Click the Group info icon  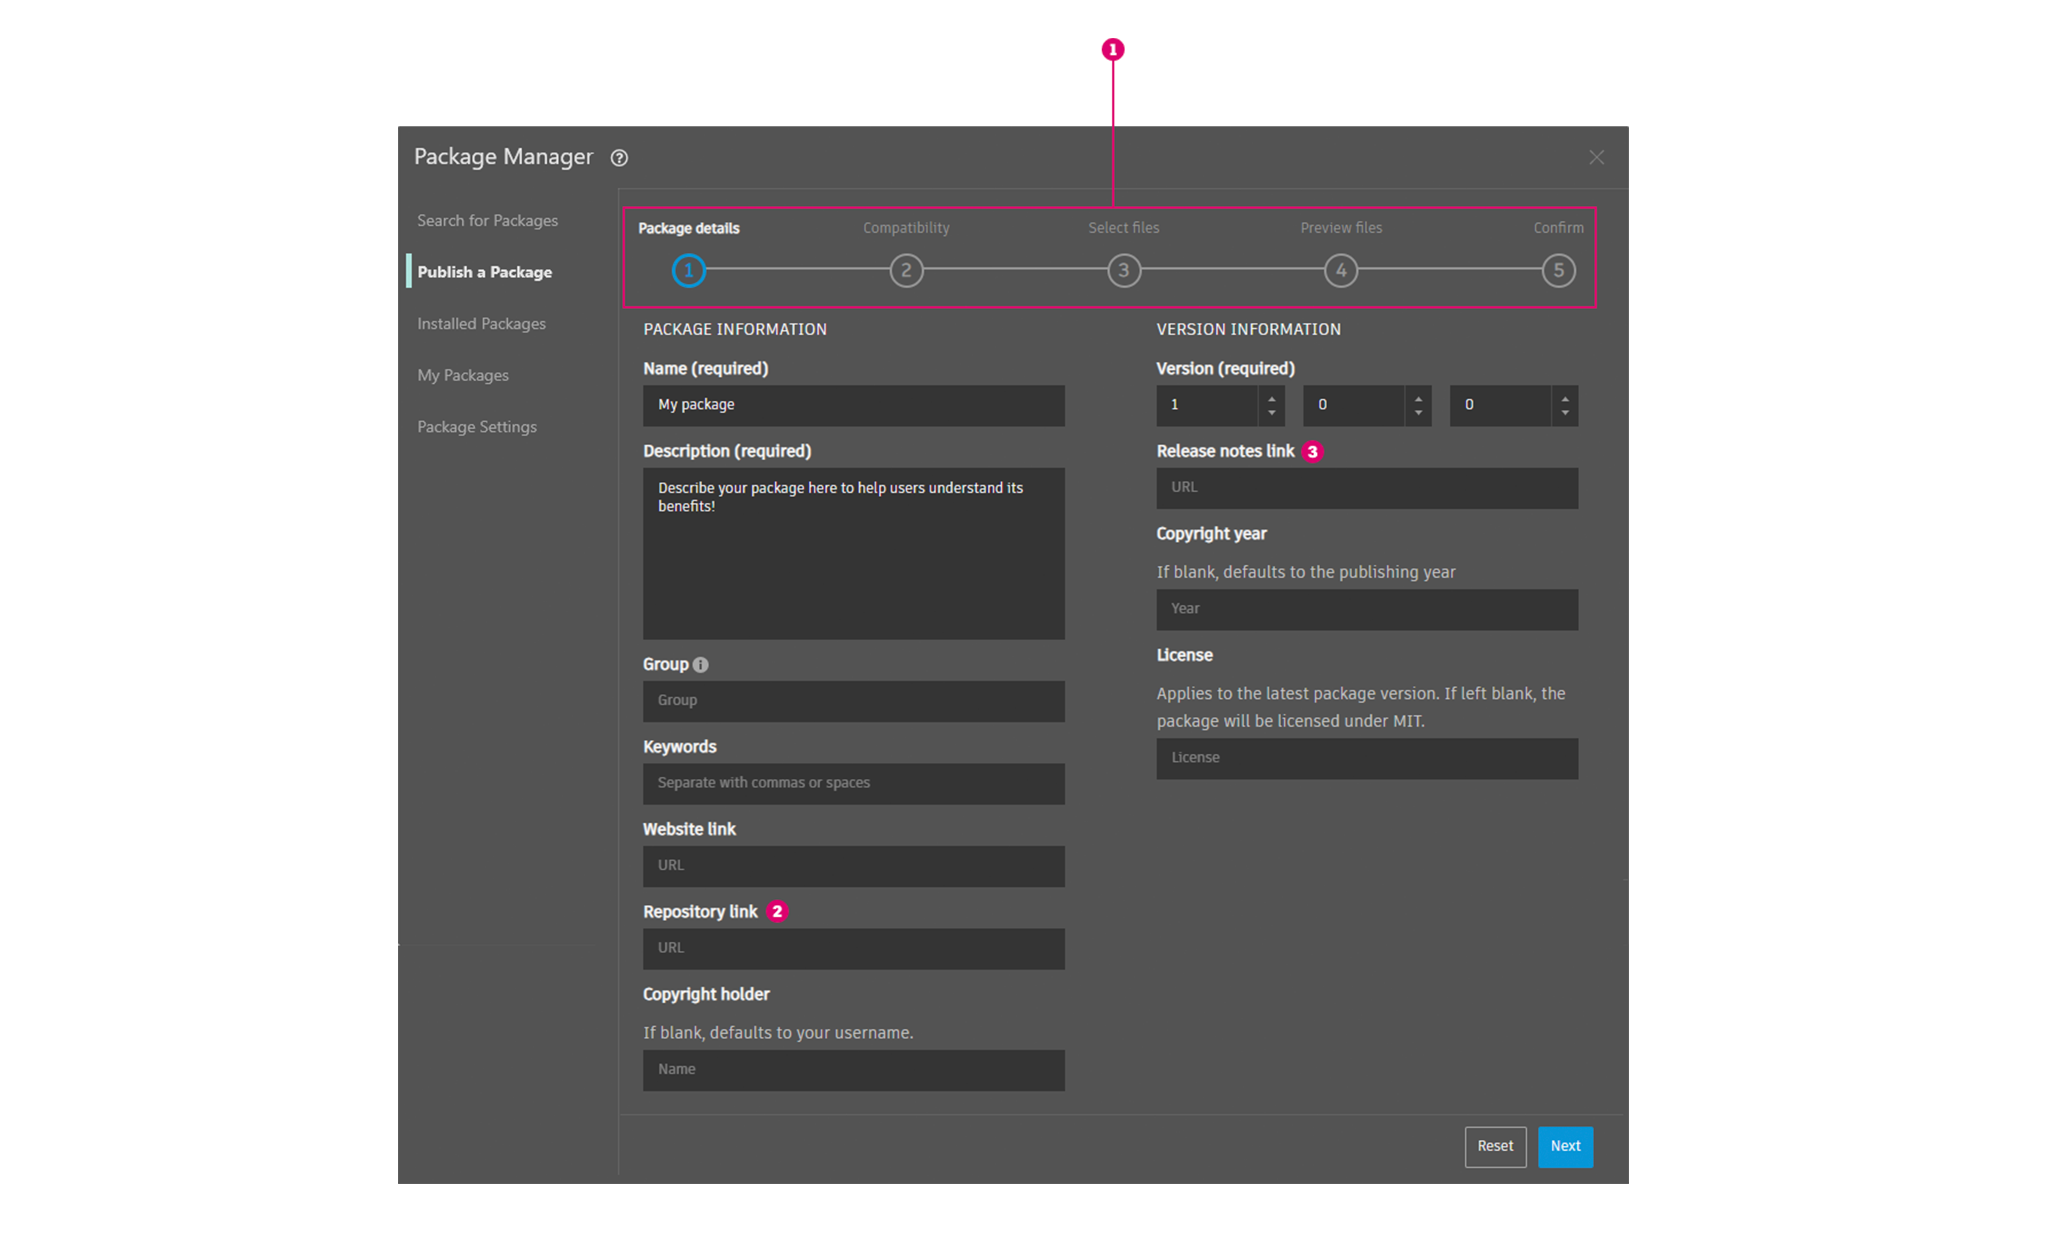pos(701,665)
